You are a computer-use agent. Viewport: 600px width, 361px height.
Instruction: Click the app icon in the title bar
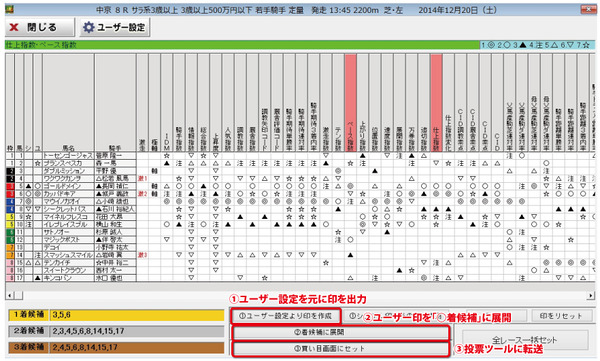[x=9, y=9]
